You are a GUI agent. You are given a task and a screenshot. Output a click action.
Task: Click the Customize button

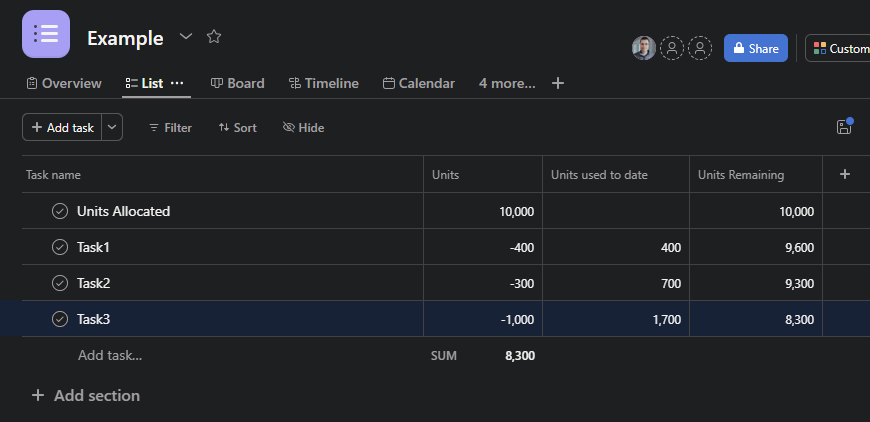tap(840, 48)
